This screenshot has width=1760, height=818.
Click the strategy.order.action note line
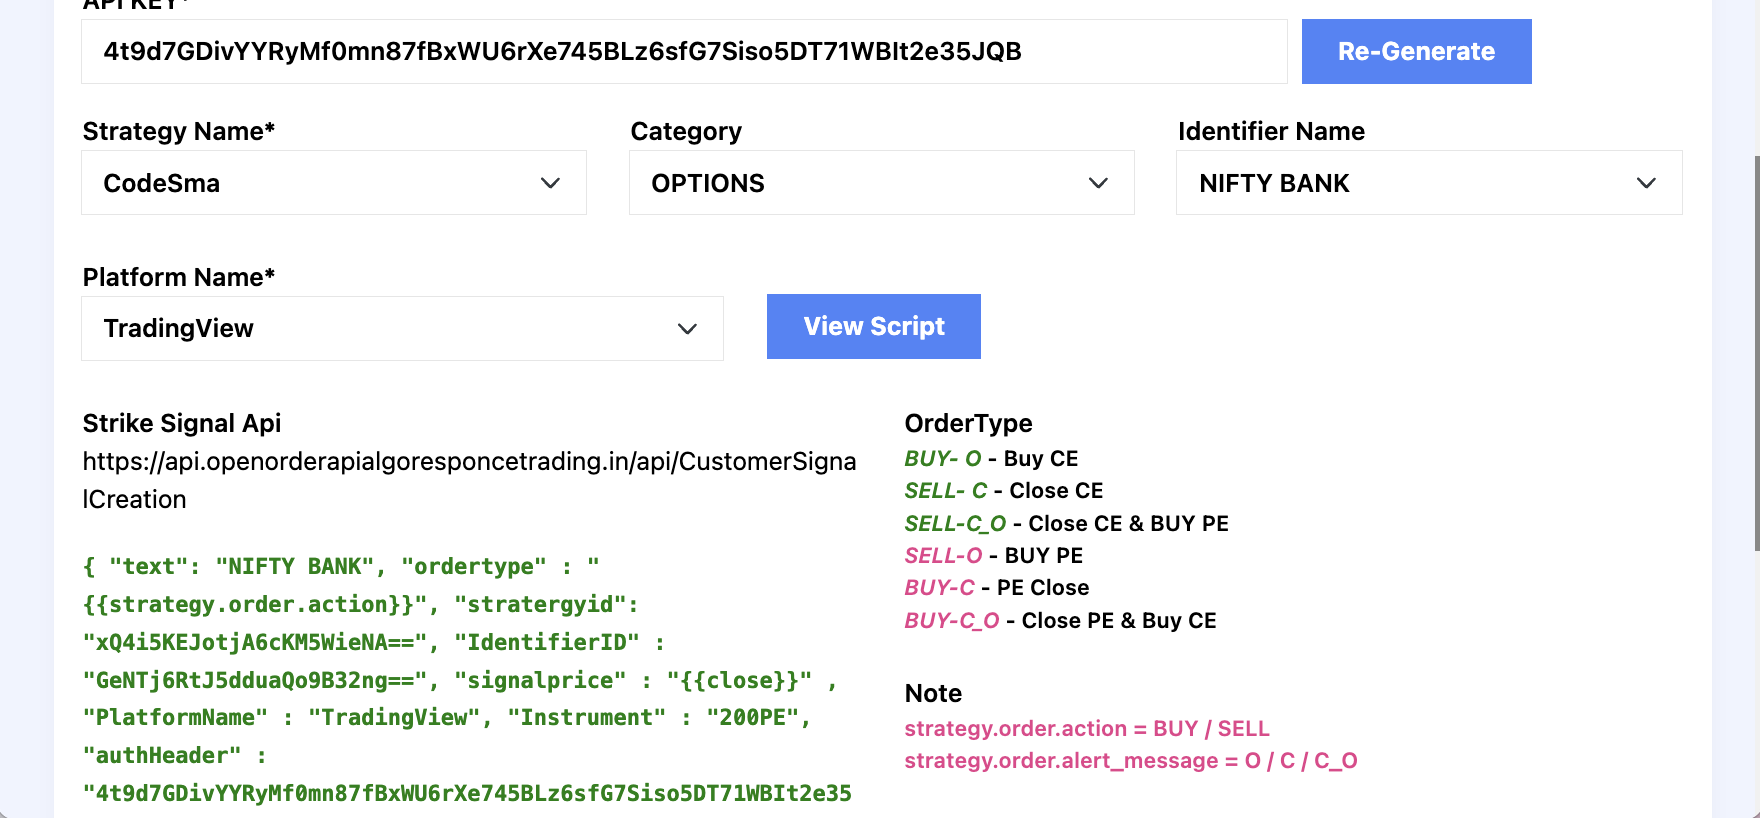[x=1086, y=729]
